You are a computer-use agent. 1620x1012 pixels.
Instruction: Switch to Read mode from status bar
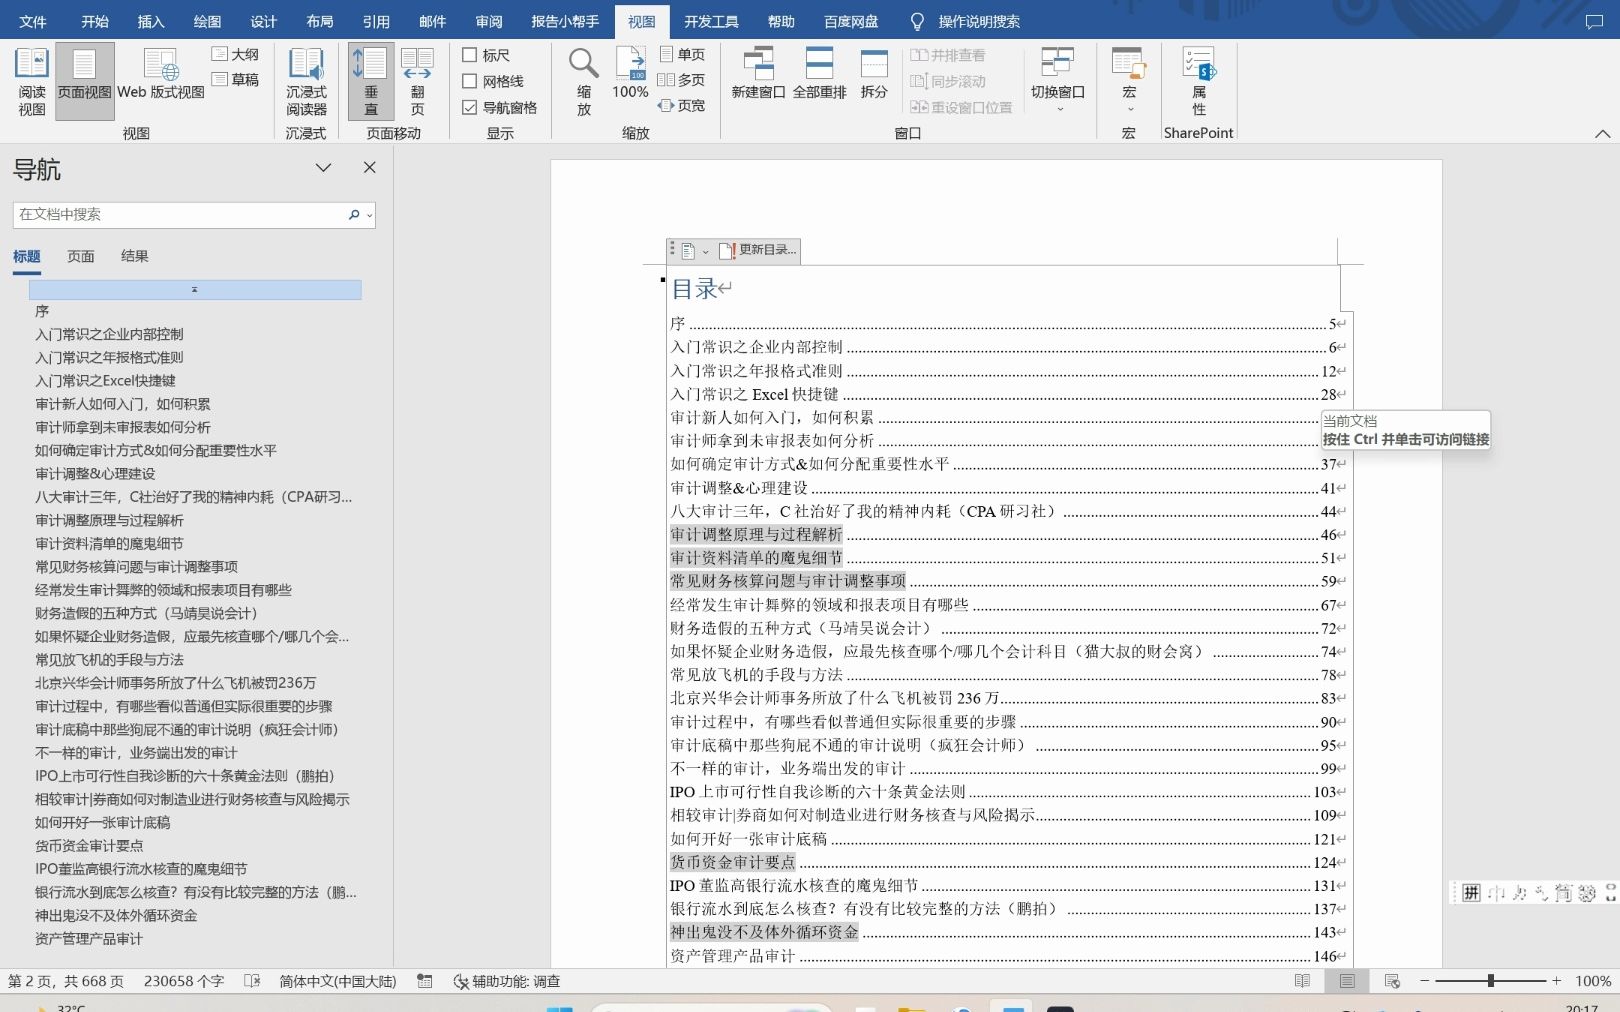click(1302, 981)
